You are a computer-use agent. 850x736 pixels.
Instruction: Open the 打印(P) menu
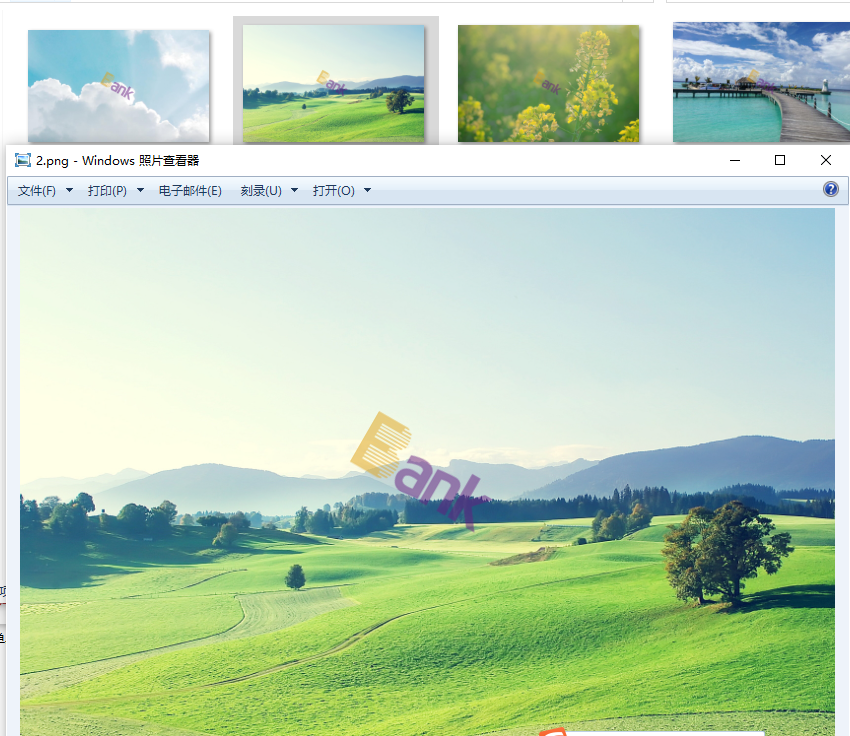pos(107,191)
